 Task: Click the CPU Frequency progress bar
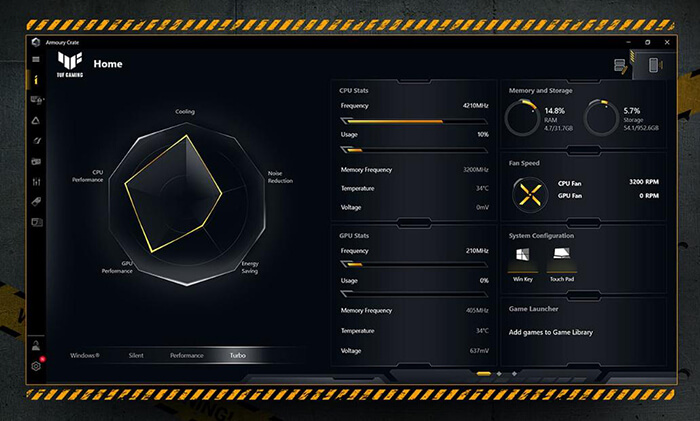click(413, 121)
